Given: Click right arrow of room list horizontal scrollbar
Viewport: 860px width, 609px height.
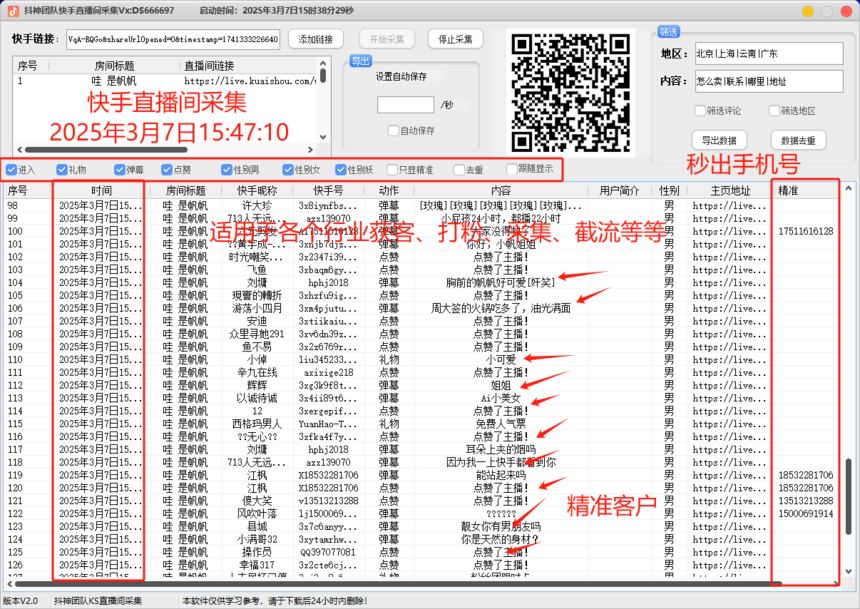Looking at the screenshot, I should click(310, 149).
